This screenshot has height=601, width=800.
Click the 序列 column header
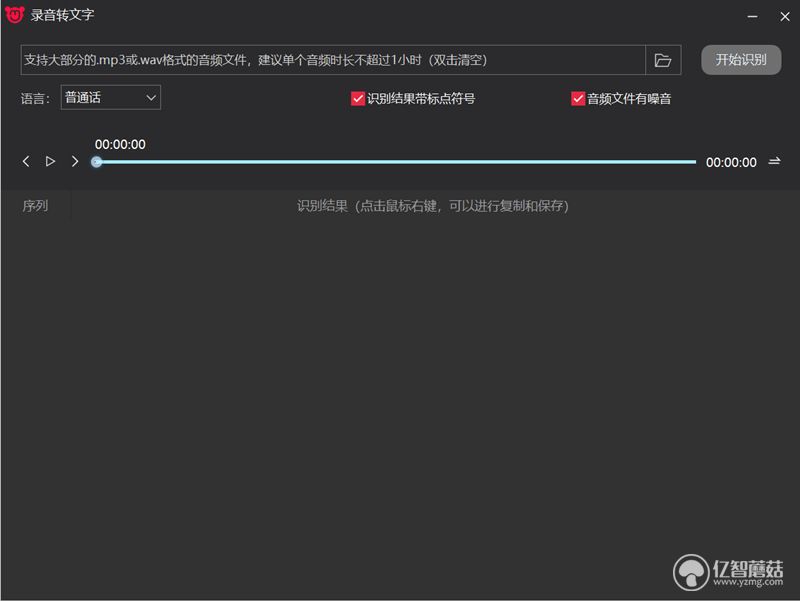coord(35,206)
